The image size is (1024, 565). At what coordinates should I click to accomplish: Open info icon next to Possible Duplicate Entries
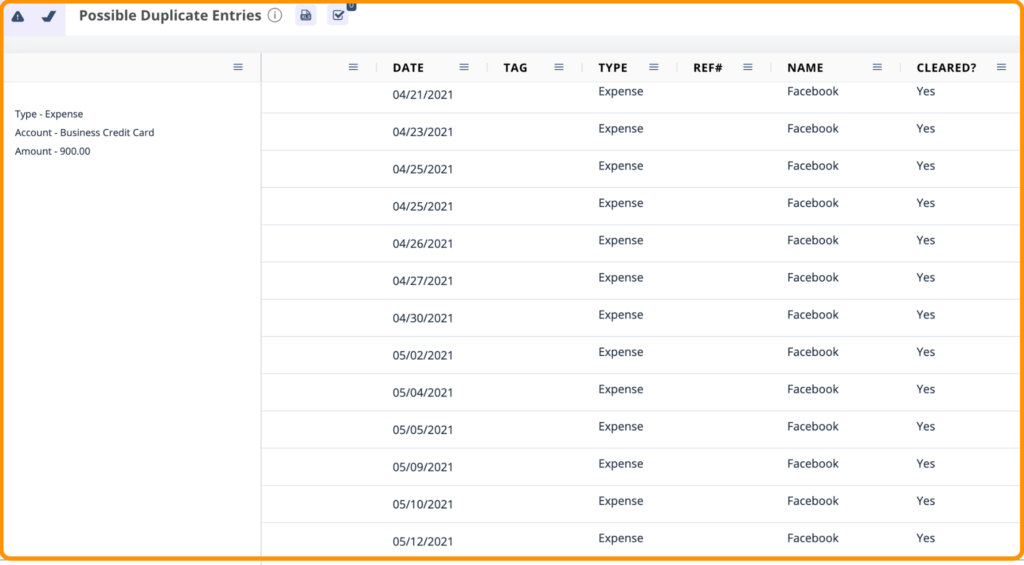click(275, 16)
